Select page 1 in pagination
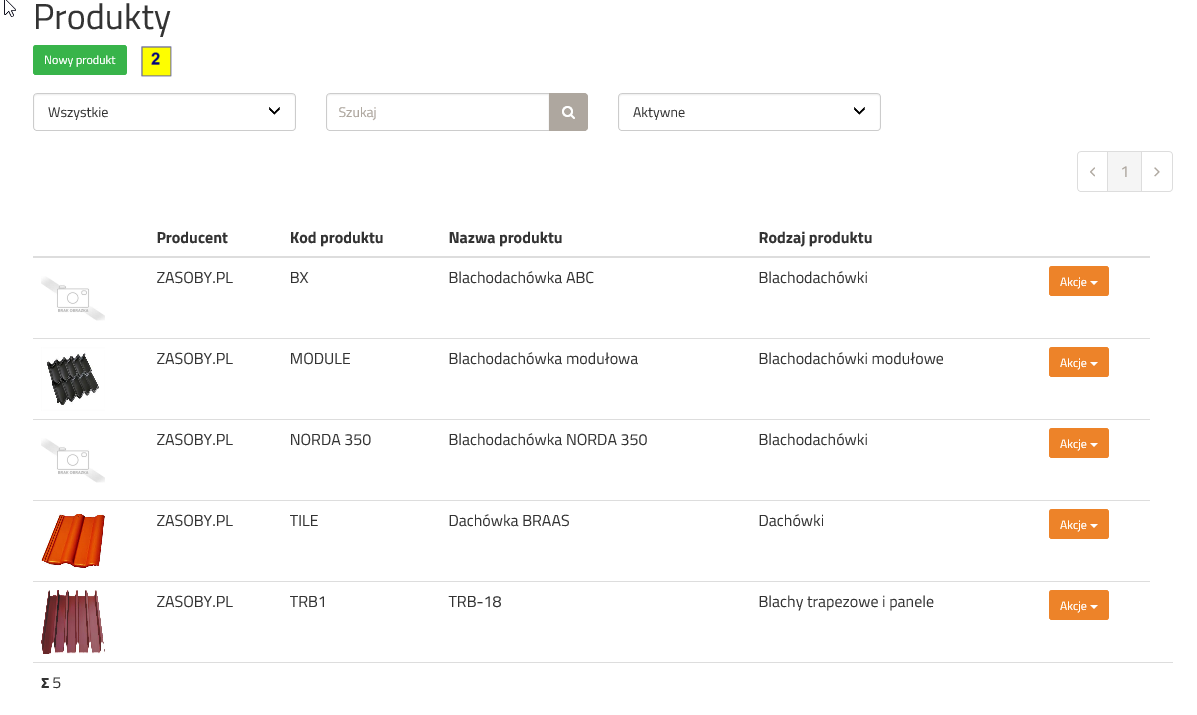Viewport: 1197px width, 715px height. [x=1124, y=172]
